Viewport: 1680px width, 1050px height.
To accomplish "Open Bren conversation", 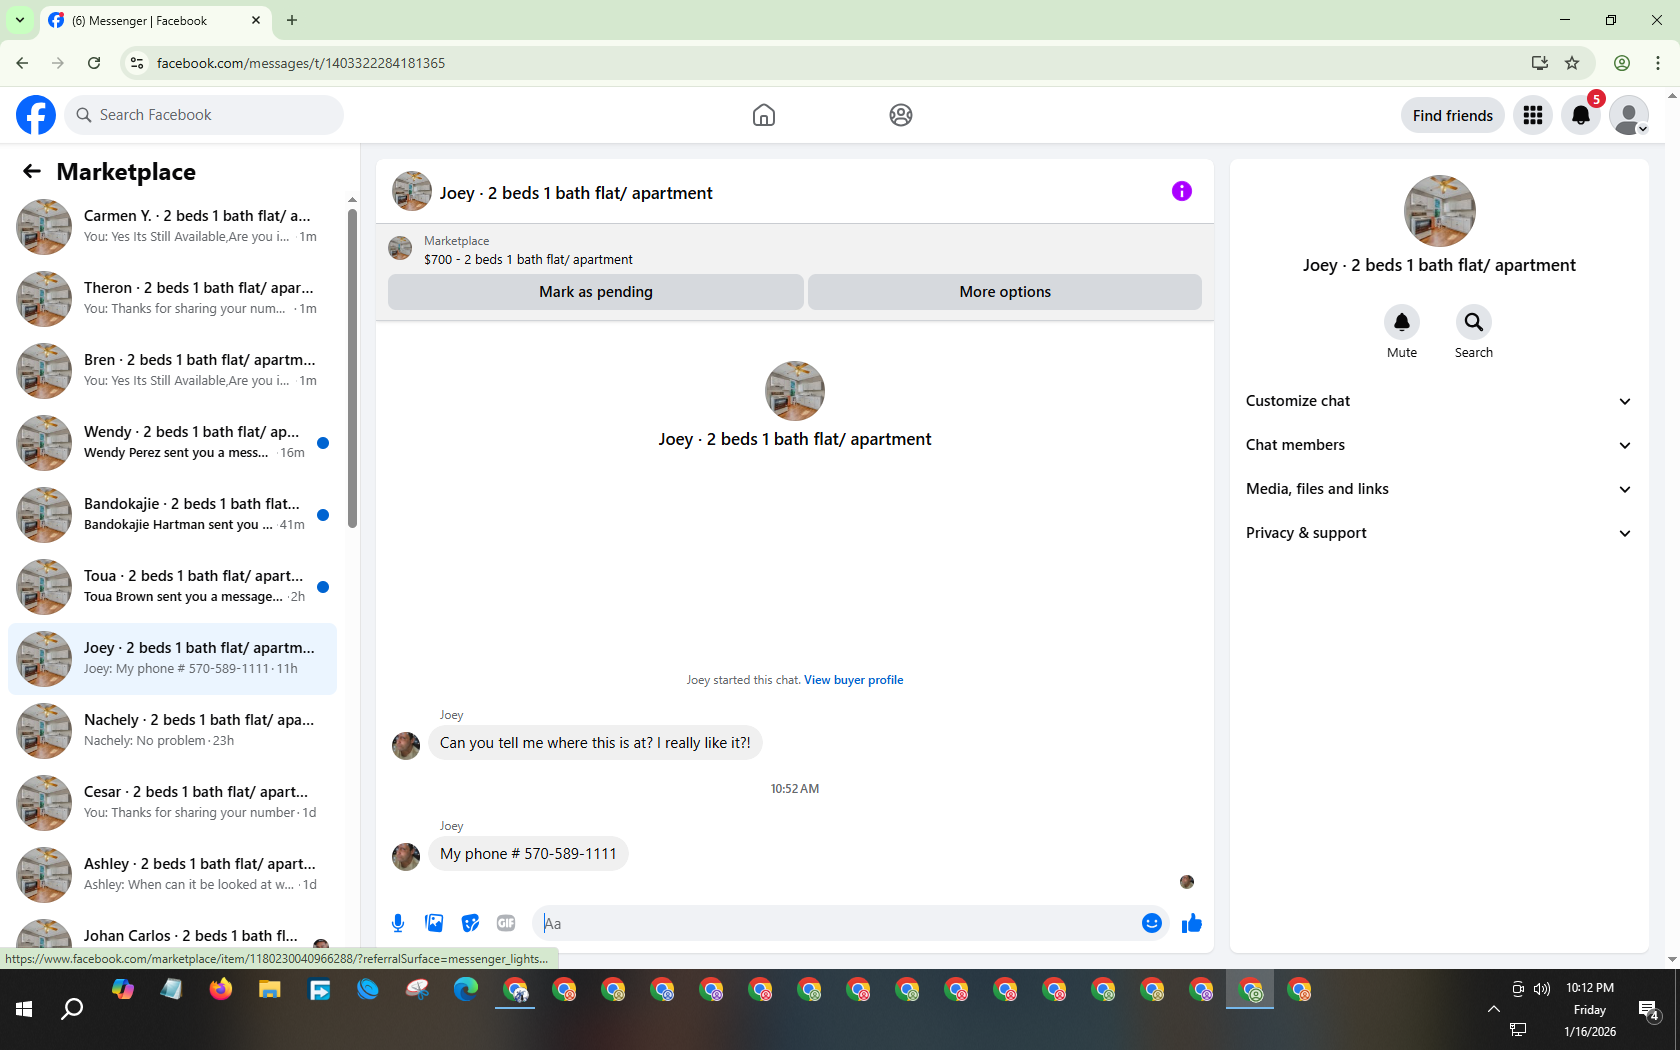I will point(172,370).
